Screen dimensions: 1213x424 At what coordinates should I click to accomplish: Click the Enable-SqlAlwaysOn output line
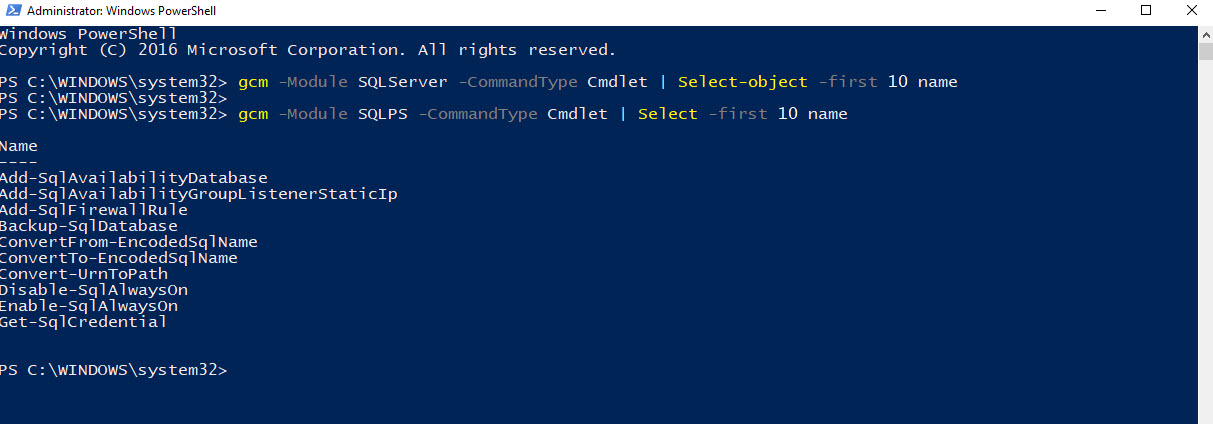88,306
